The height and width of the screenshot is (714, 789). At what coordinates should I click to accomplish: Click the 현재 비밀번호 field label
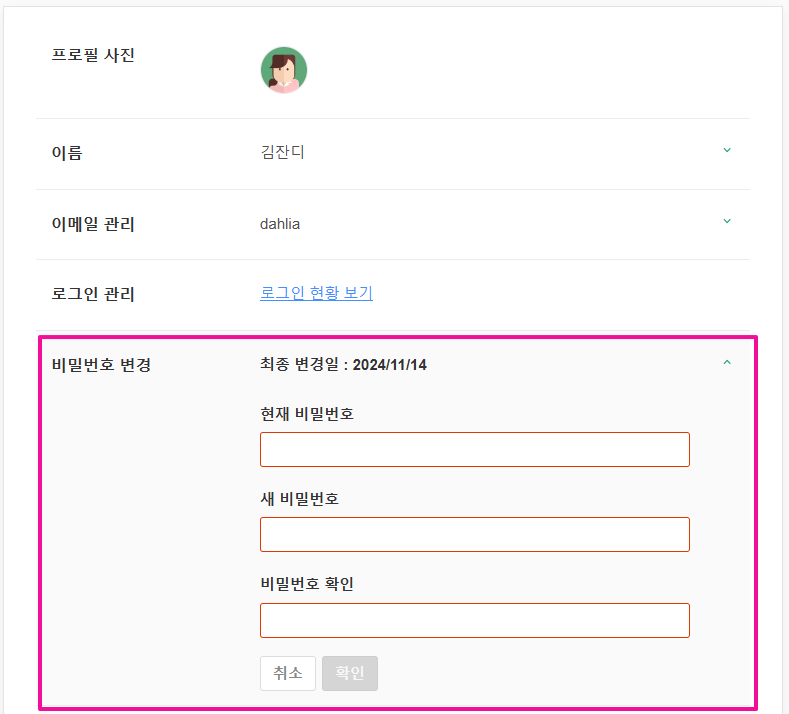pos(306,414)
